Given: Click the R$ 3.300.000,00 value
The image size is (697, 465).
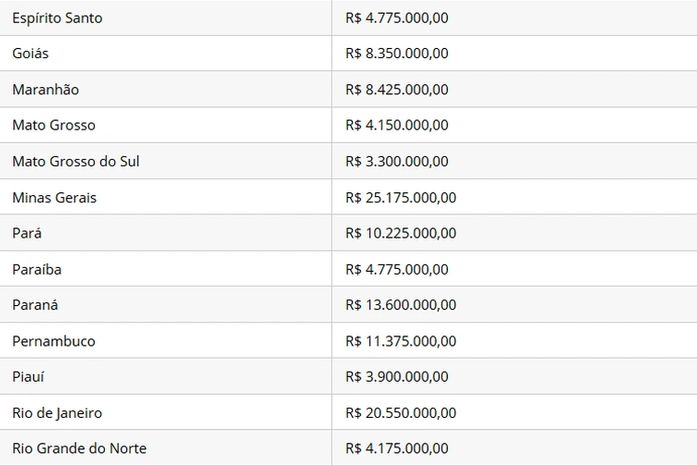Looking at the screenshot, I should click(397, 161).
